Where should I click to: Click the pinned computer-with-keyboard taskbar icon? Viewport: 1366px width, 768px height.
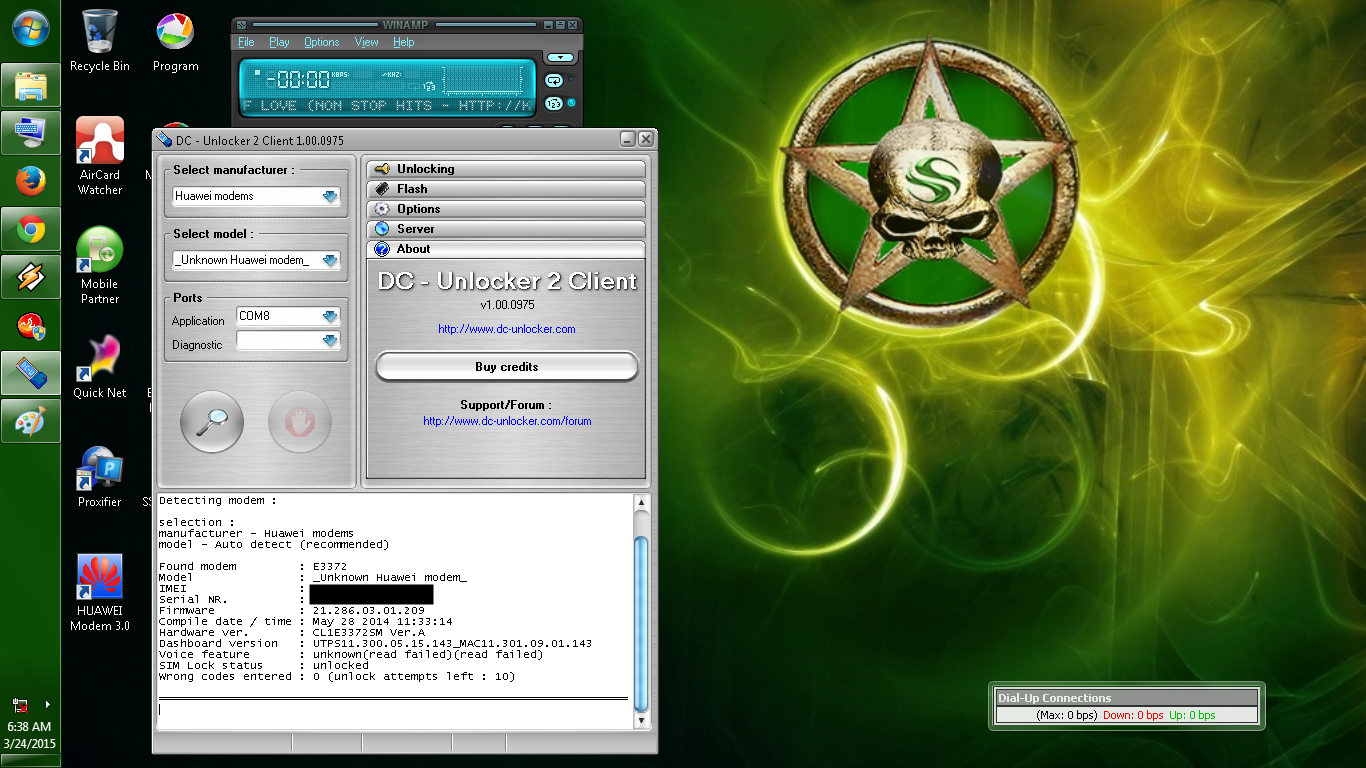(x=30, y=133)
